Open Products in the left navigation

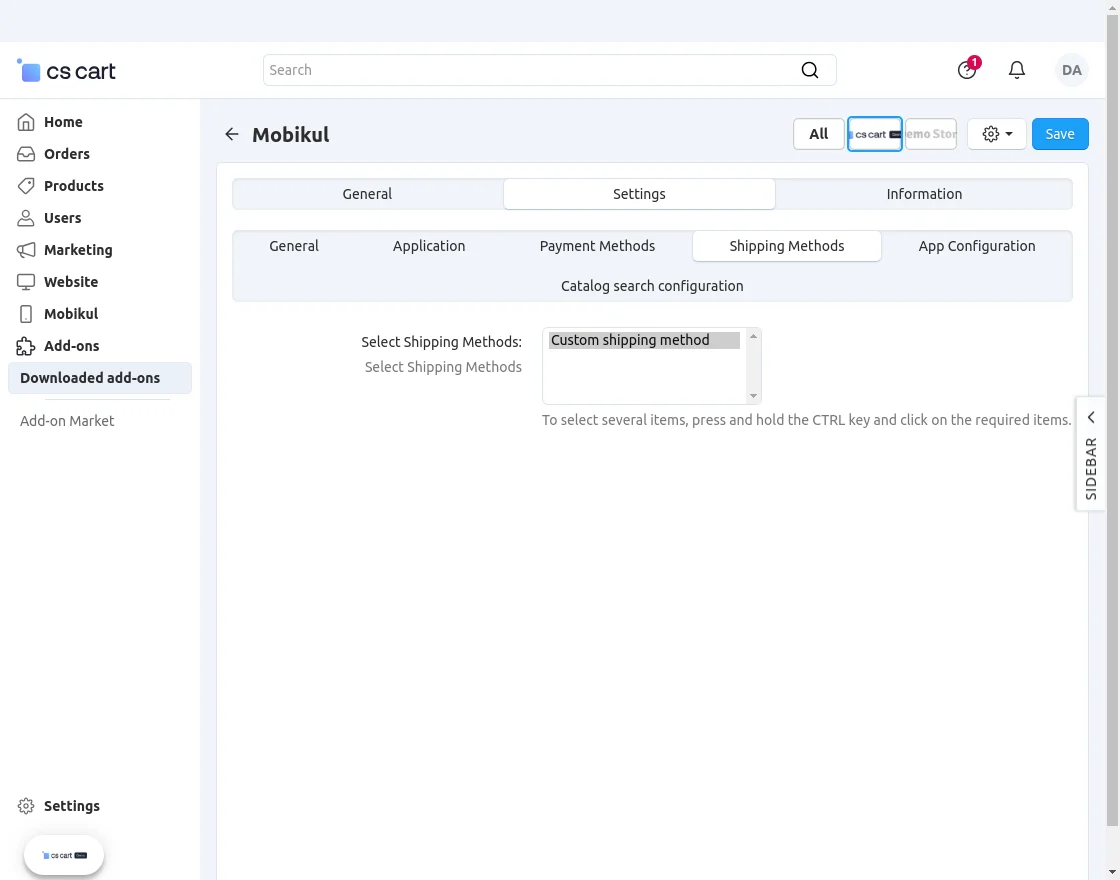tap(73, 186)
